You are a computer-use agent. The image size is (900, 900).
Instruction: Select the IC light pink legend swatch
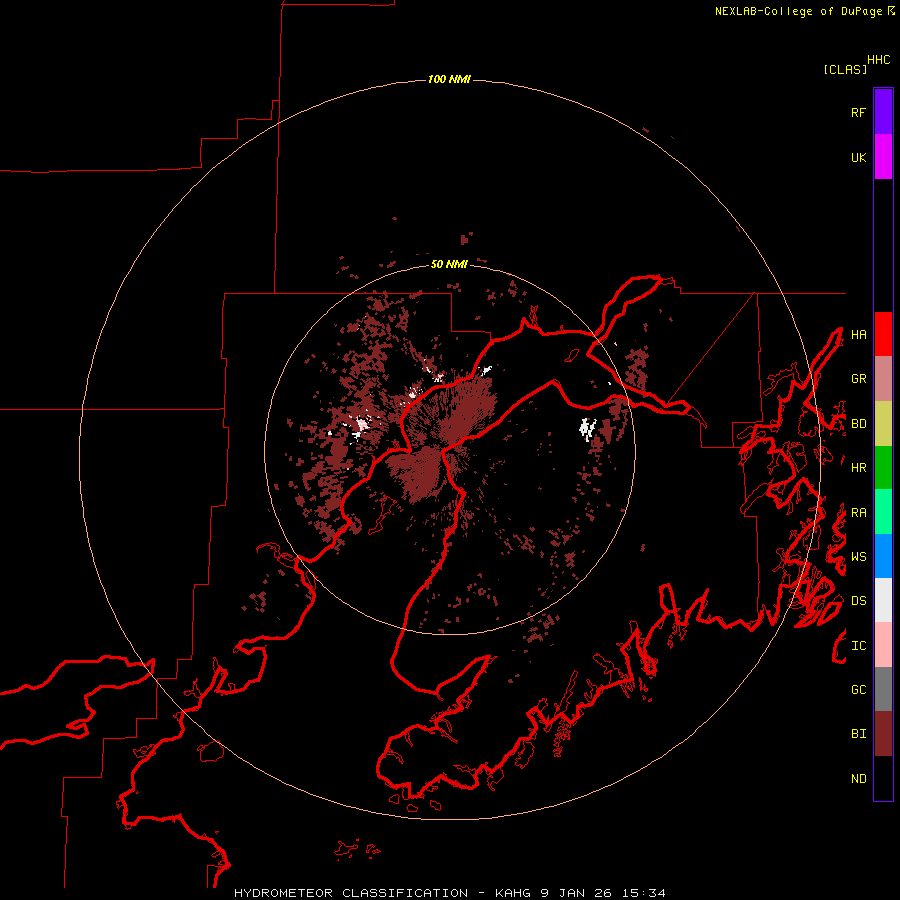[x=883, y=645]
